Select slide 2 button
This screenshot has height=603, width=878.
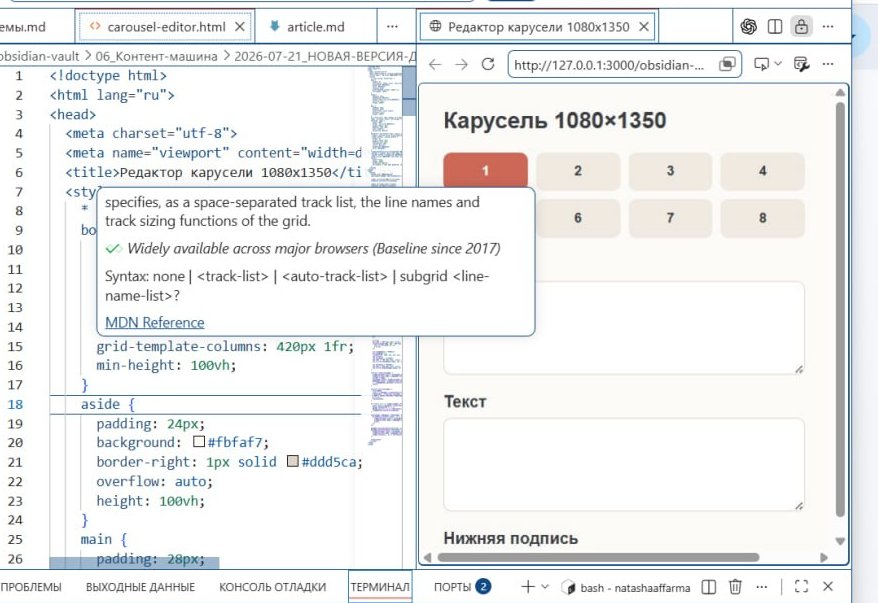578,171
